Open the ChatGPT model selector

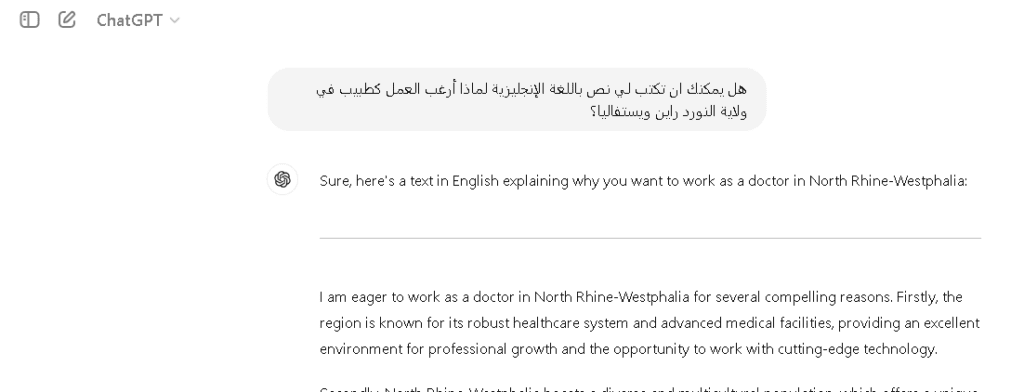click(138, 20)
